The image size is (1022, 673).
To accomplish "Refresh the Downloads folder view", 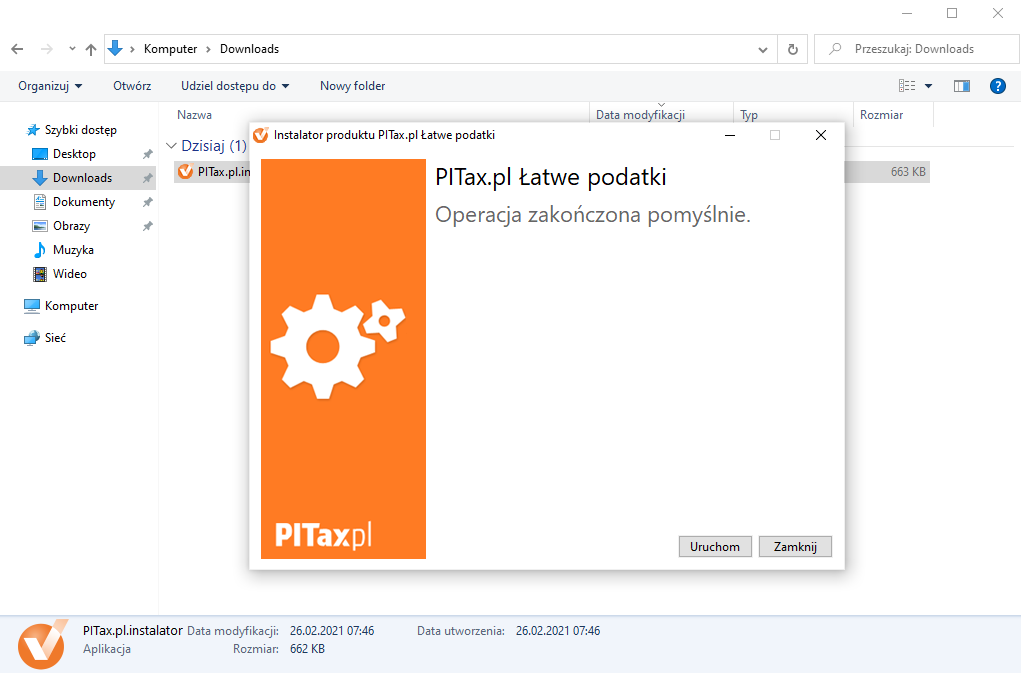I will point(793,50).
